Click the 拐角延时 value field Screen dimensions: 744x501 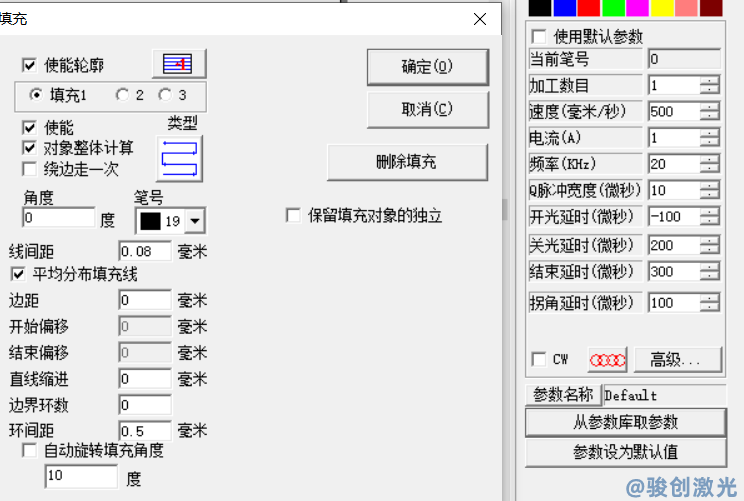click(x=674, y=303)
